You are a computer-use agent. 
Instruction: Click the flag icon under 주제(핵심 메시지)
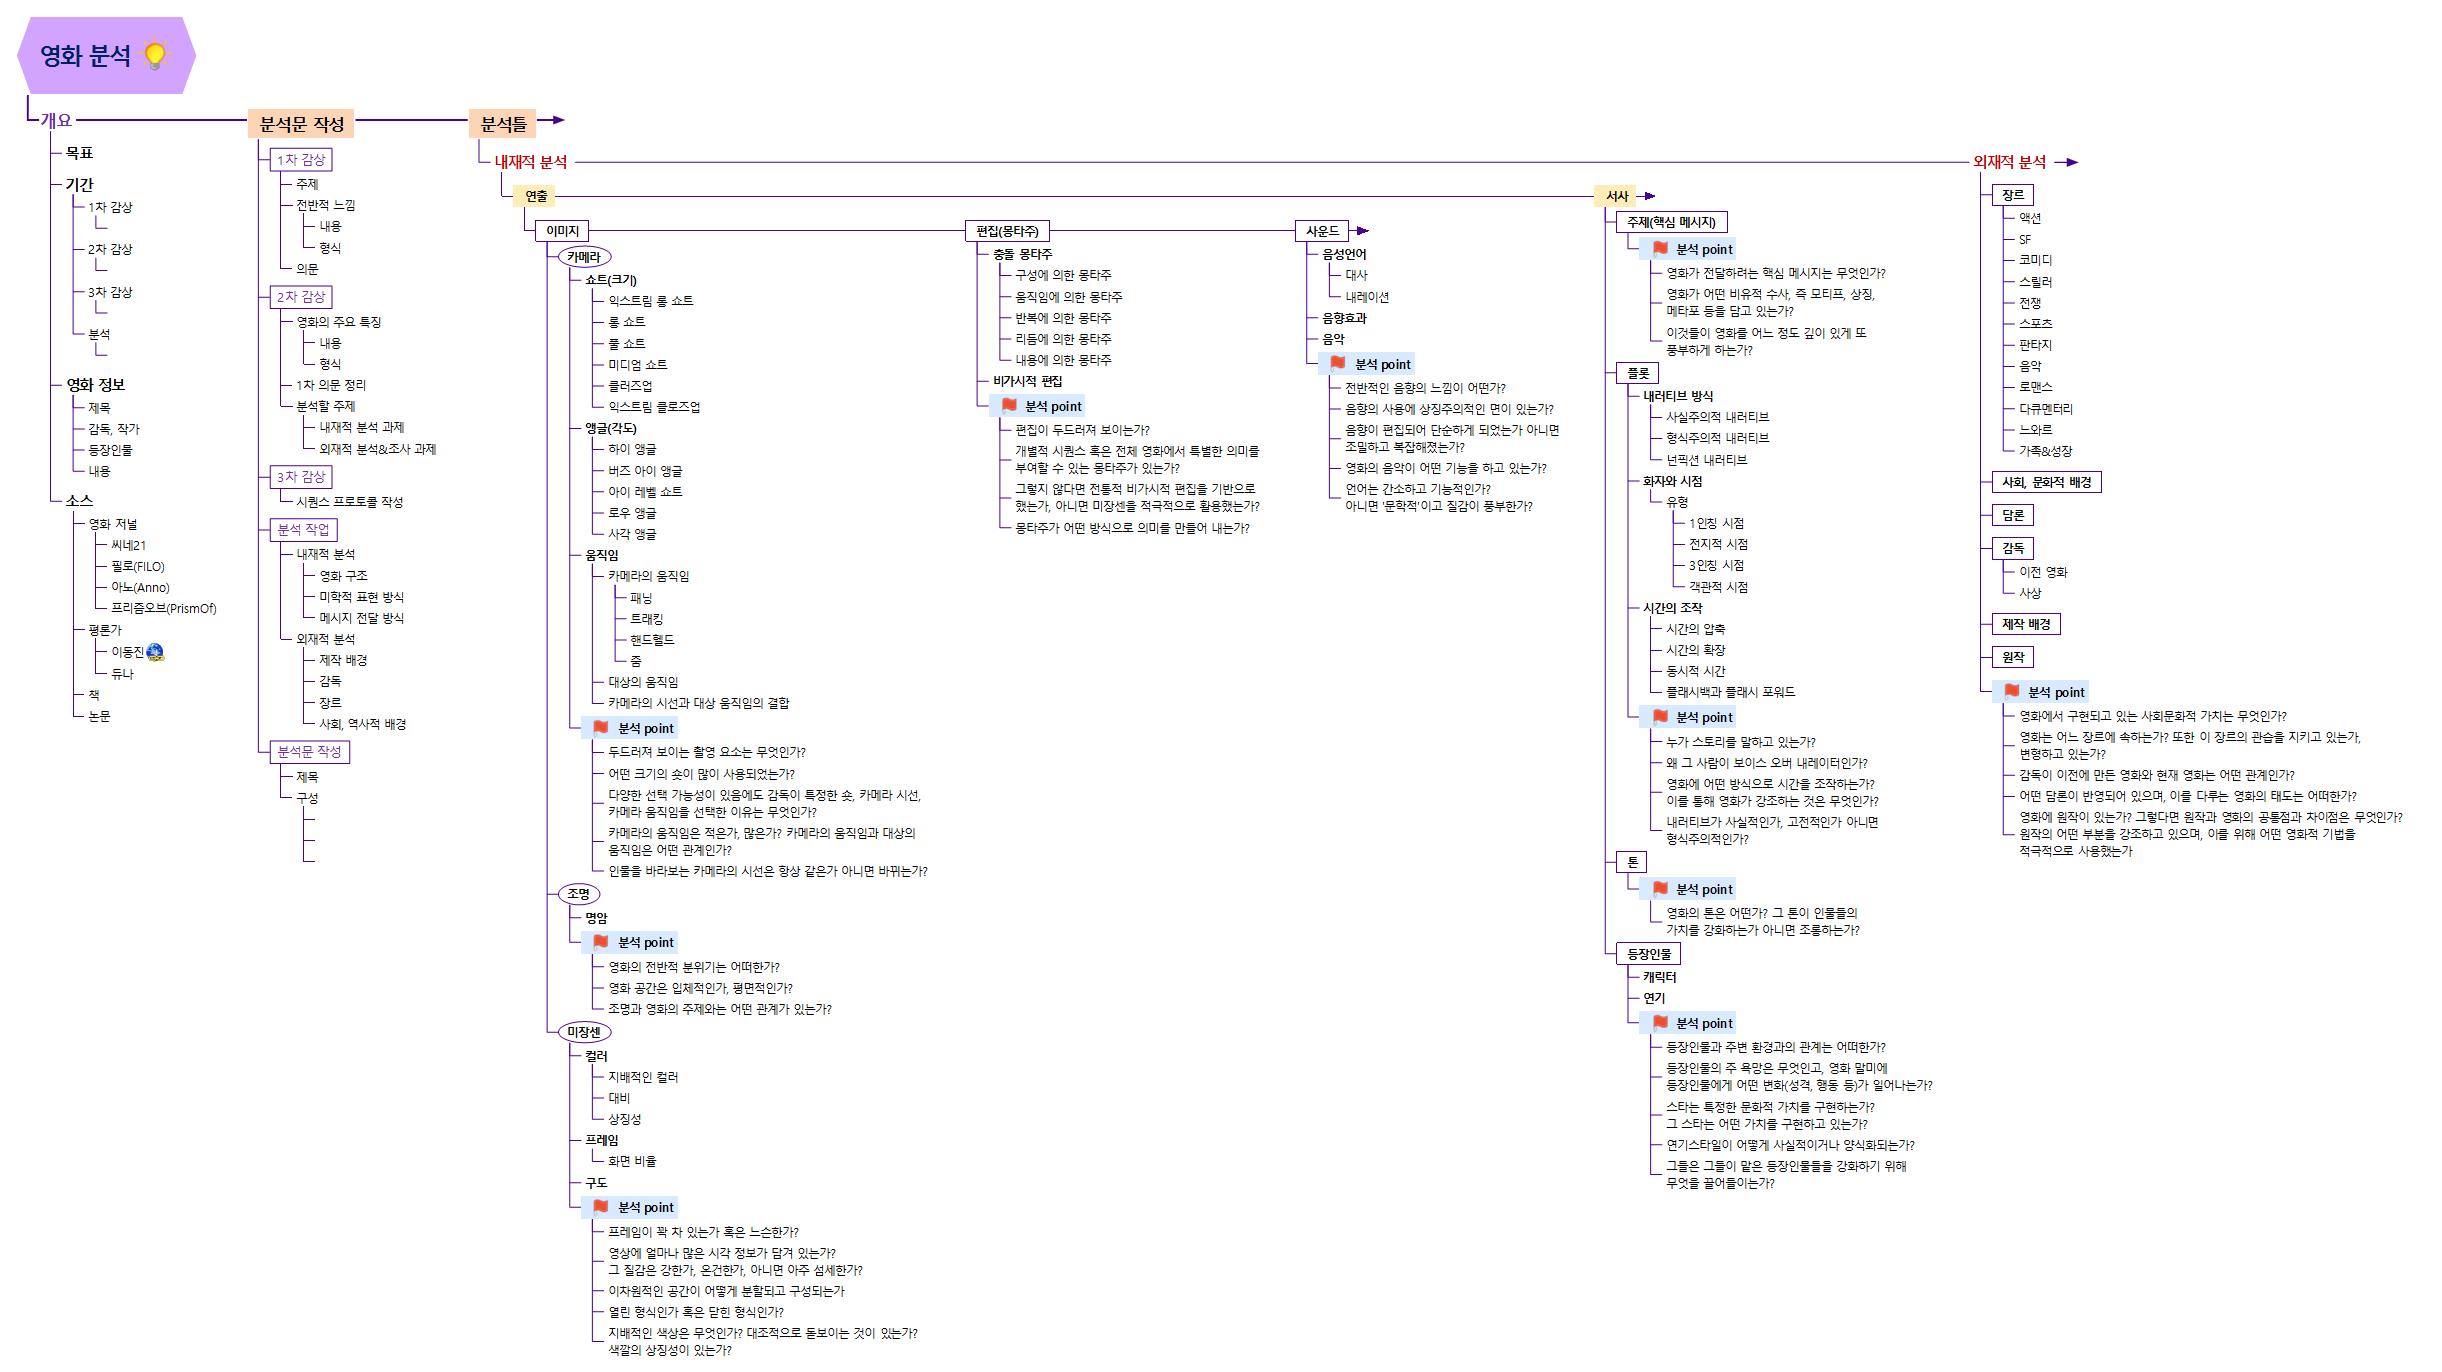click(1660, 248)
